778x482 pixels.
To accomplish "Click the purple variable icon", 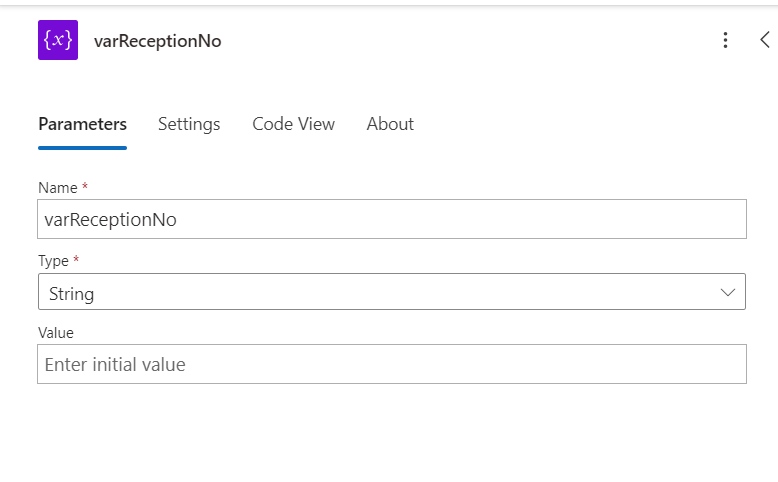I will pyautogui.click(x=58, y=40).
